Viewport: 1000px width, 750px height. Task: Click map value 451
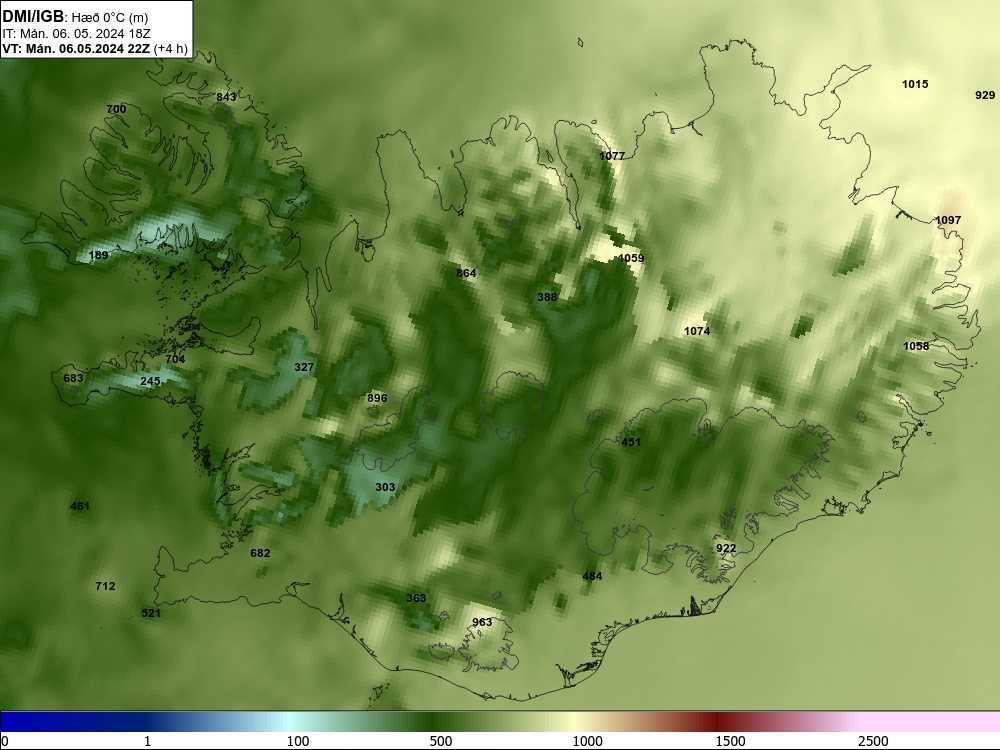(x=631, y=442)
